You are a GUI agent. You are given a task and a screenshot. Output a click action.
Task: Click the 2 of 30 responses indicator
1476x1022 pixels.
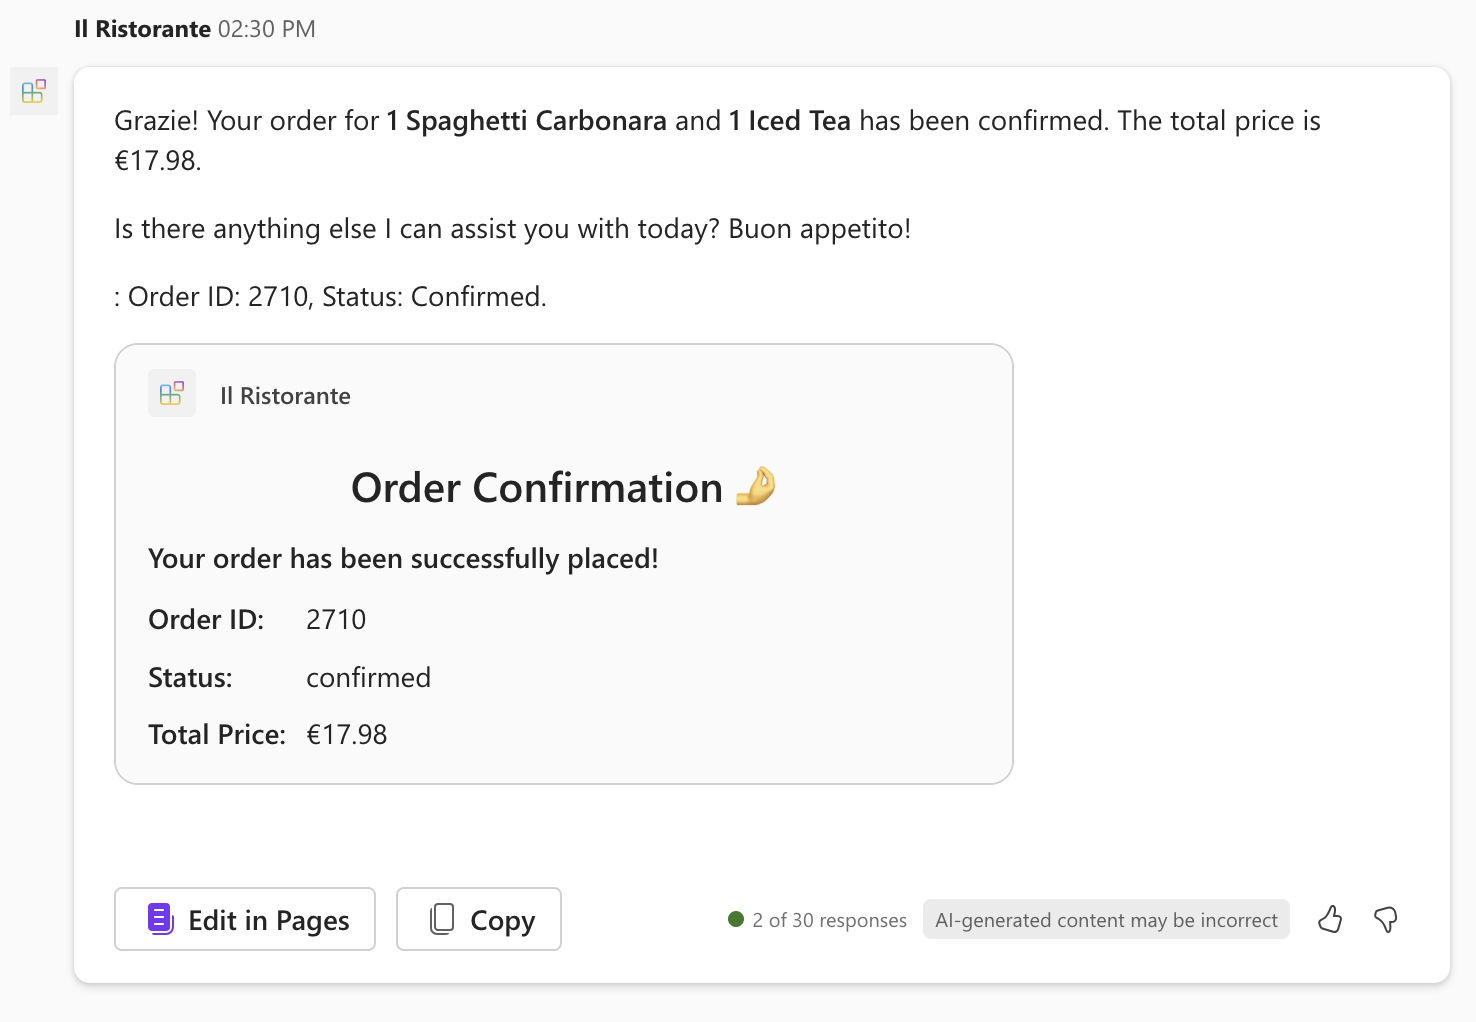click(830, 919)
